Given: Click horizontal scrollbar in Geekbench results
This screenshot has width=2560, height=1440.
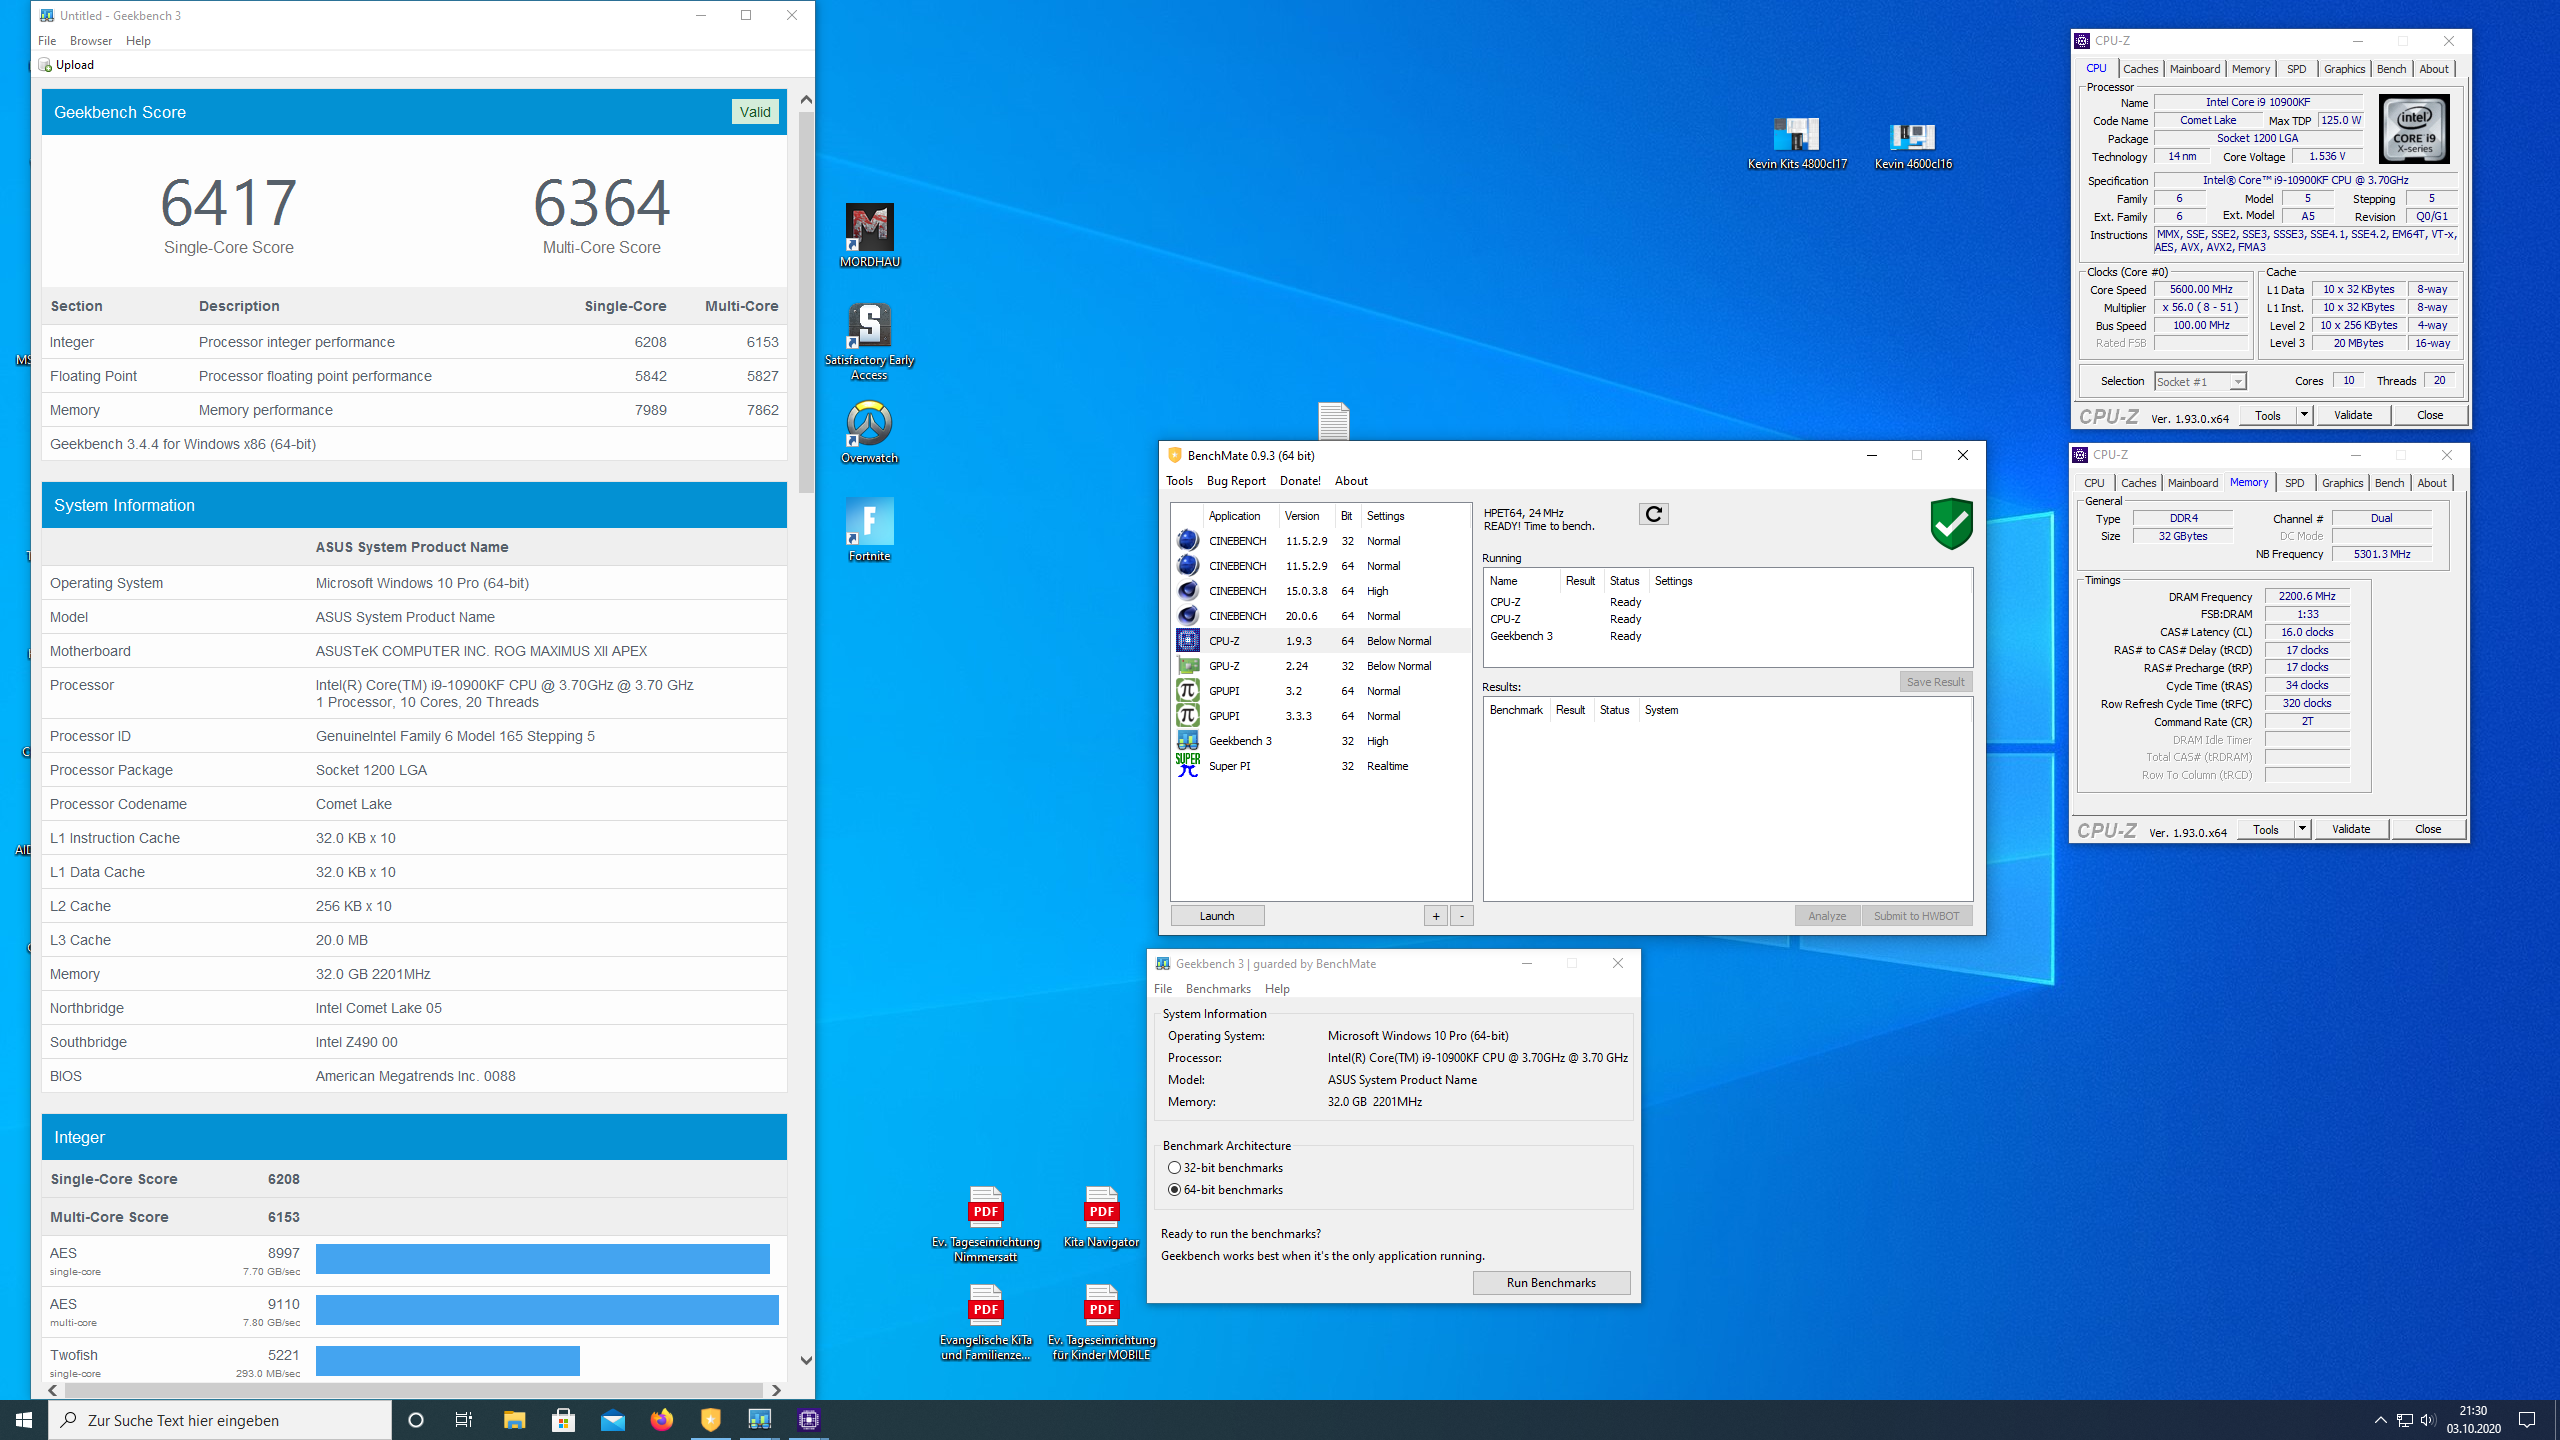Looking at the screenshot, I should pyautogui.click(x=413, y=1390).
